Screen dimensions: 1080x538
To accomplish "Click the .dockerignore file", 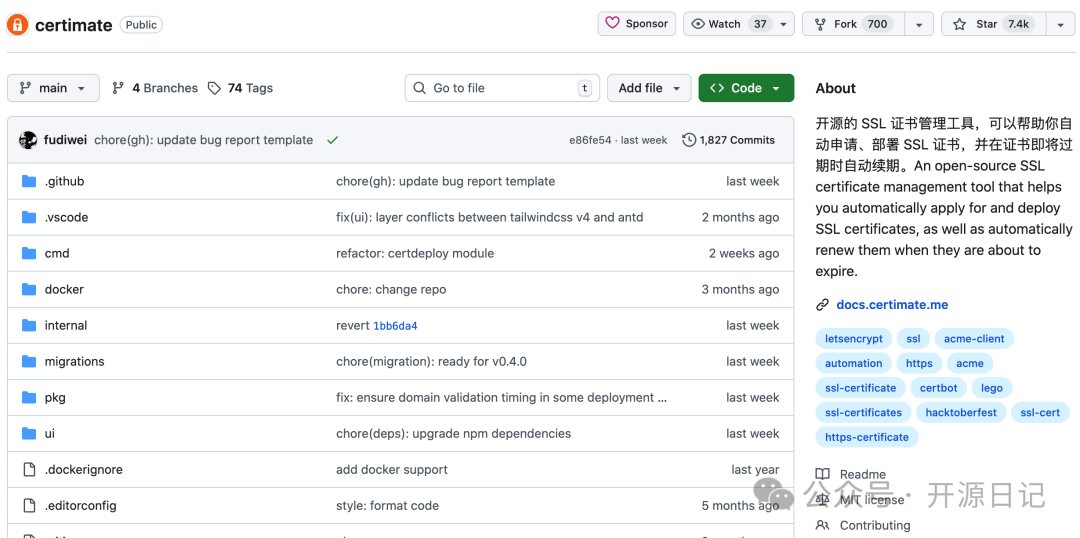I will click(83, 469).
